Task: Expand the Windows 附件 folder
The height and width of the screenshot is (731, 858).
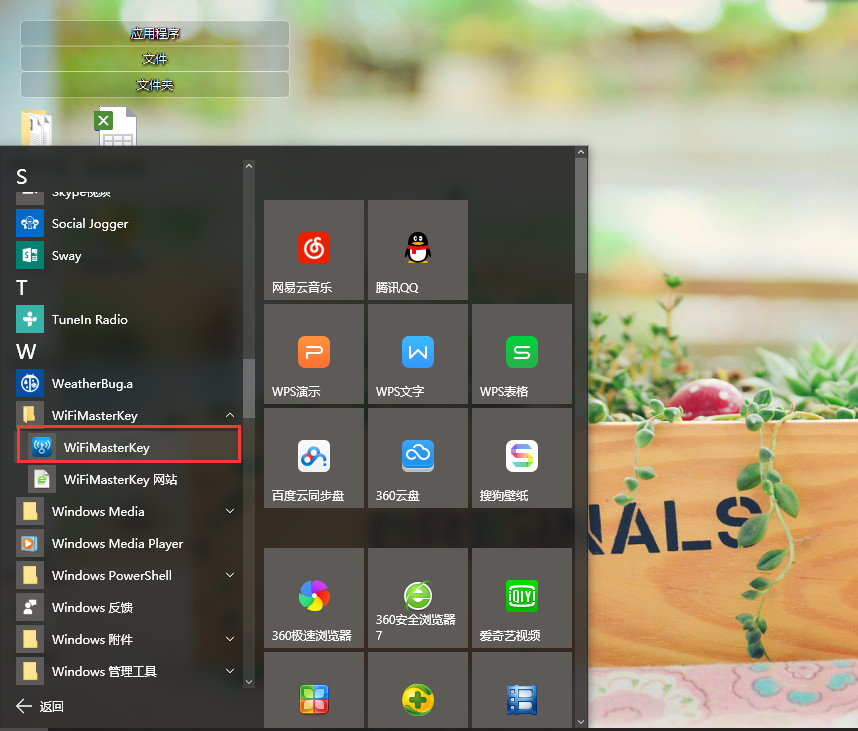Action: click(230, 639)
